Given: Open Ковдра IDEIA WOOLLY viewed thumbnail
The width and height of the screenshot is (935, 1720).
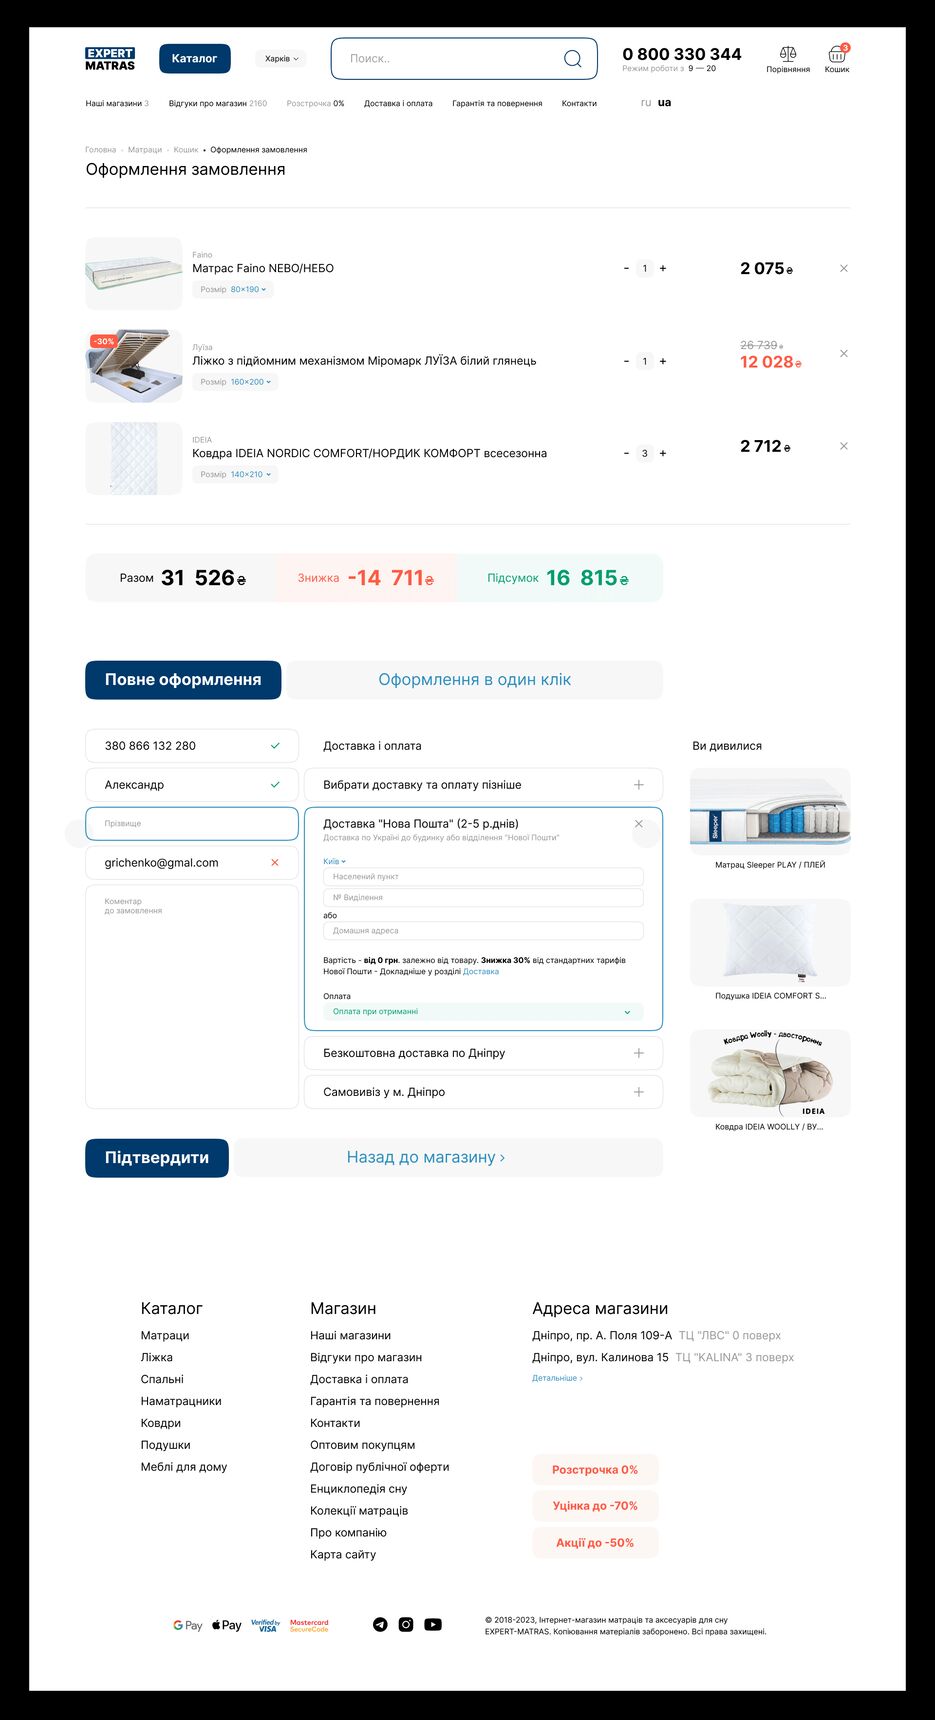Looking at the screenshot, I should pyautogui.click(x=770, y=1073).
